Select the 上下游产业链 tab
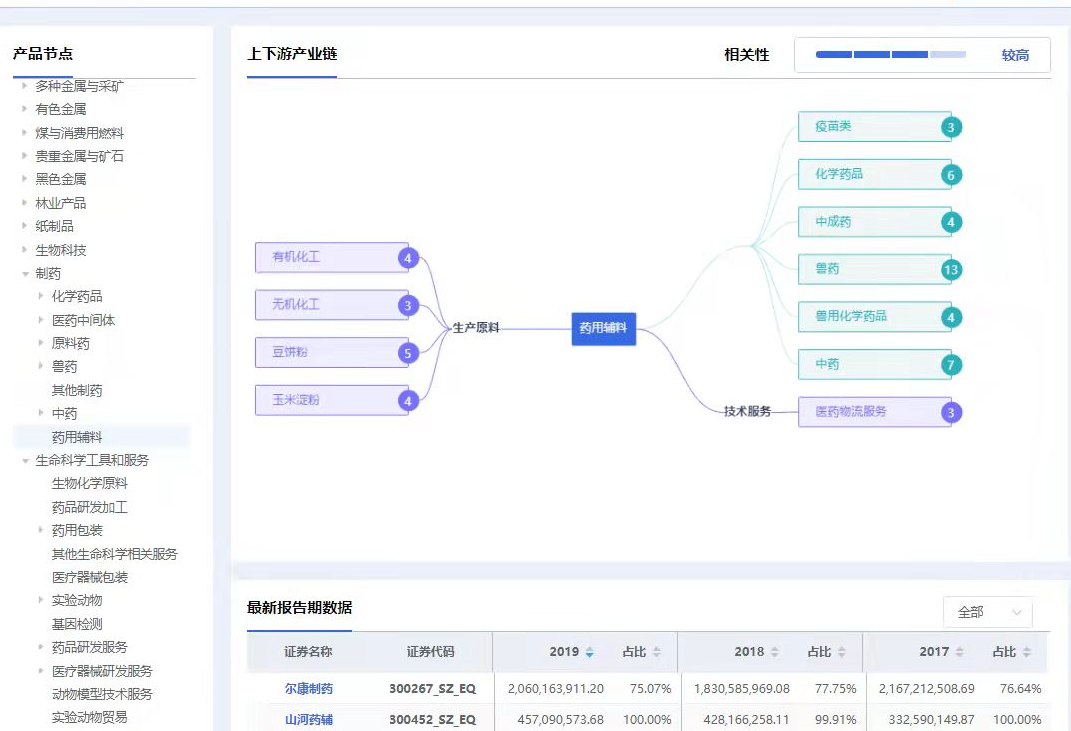The image size is (1071, 731). 291,54
